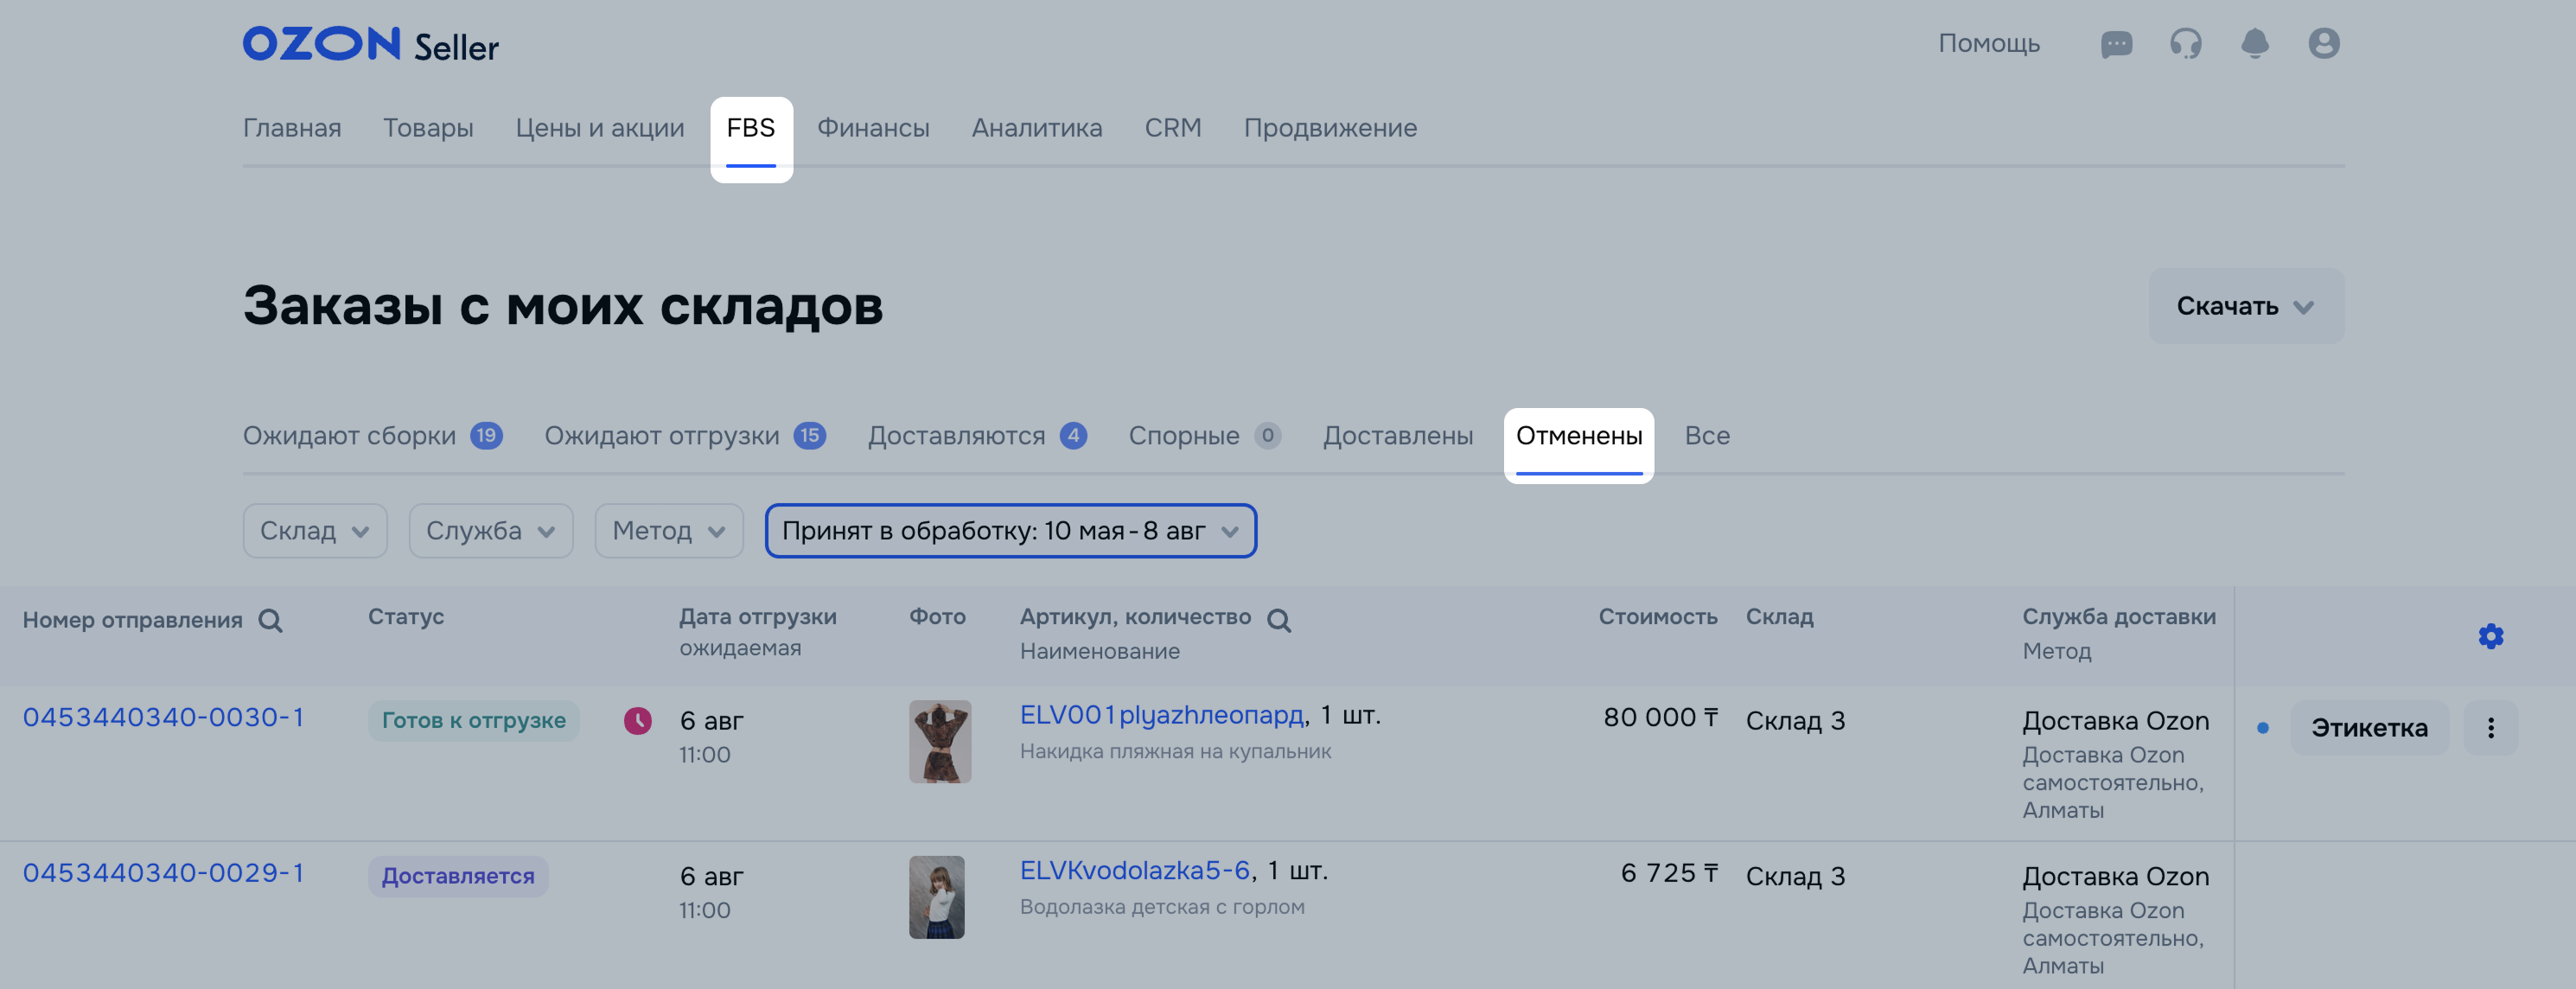
Task: Open the Помощь link
Action: (1989, 44)
